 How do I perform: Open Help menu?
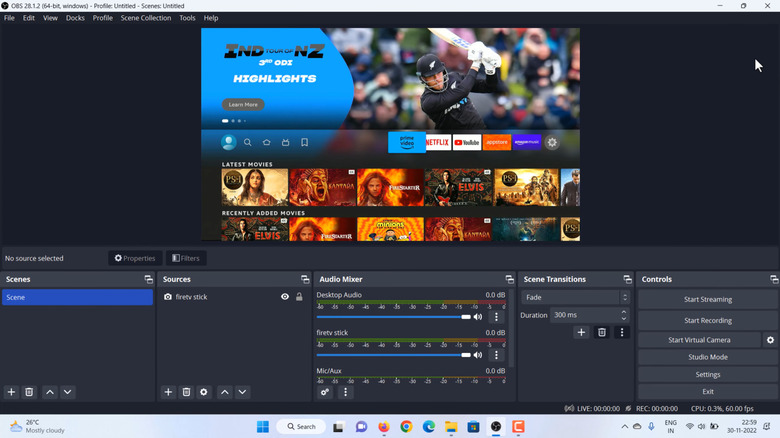coord(211,18)
